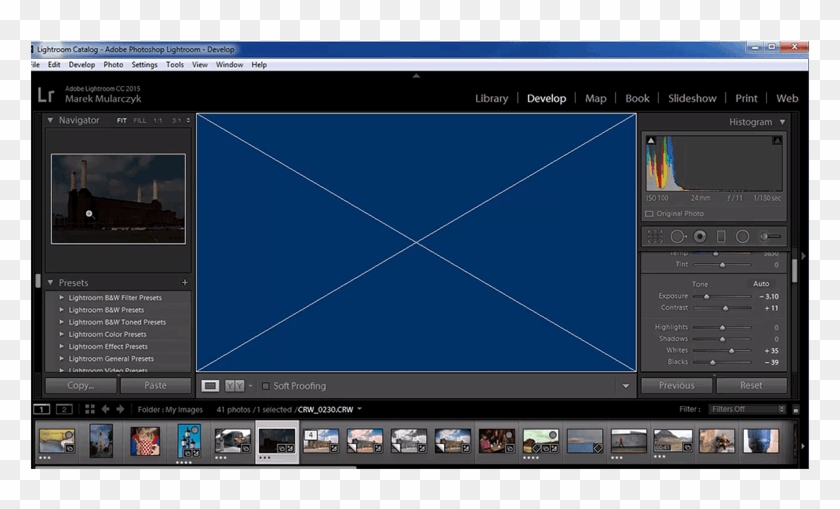Collapse the Presets panel
The width and height of the screenshot is (840, 509).
click(50, 282)
